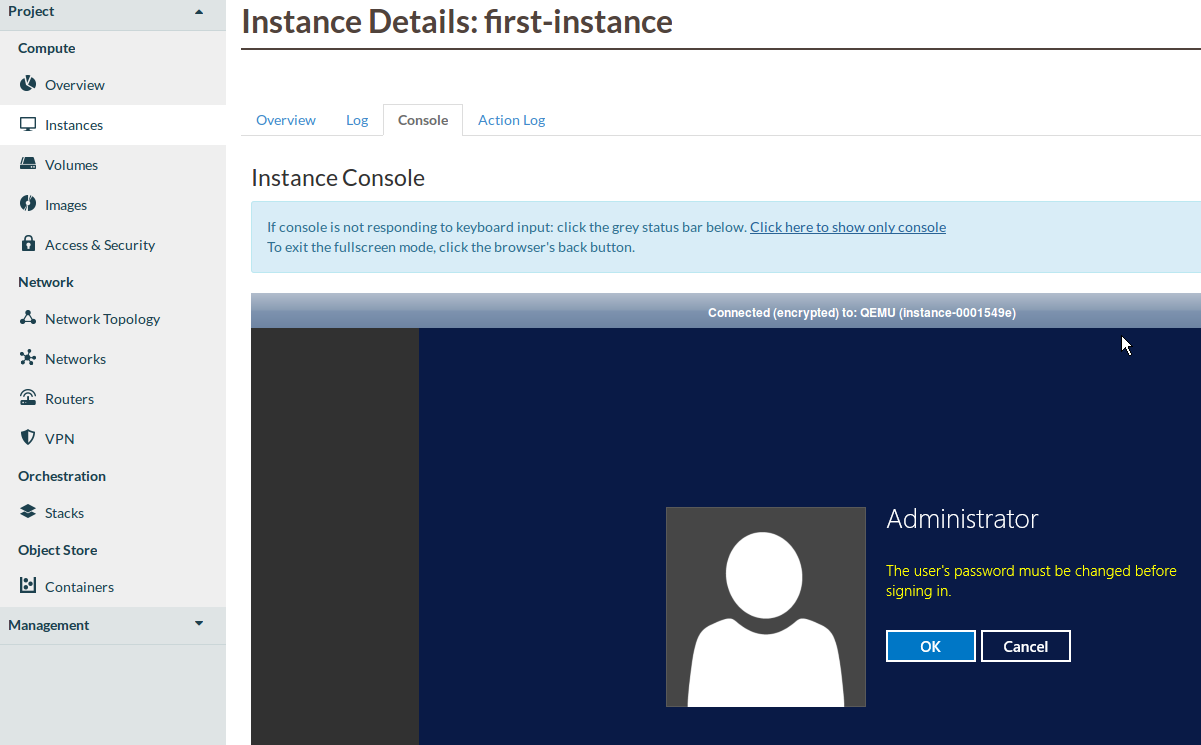Click the Routers icon in sidebar
This screenshot has width=1201, height=745.
(x=26, y=398)
